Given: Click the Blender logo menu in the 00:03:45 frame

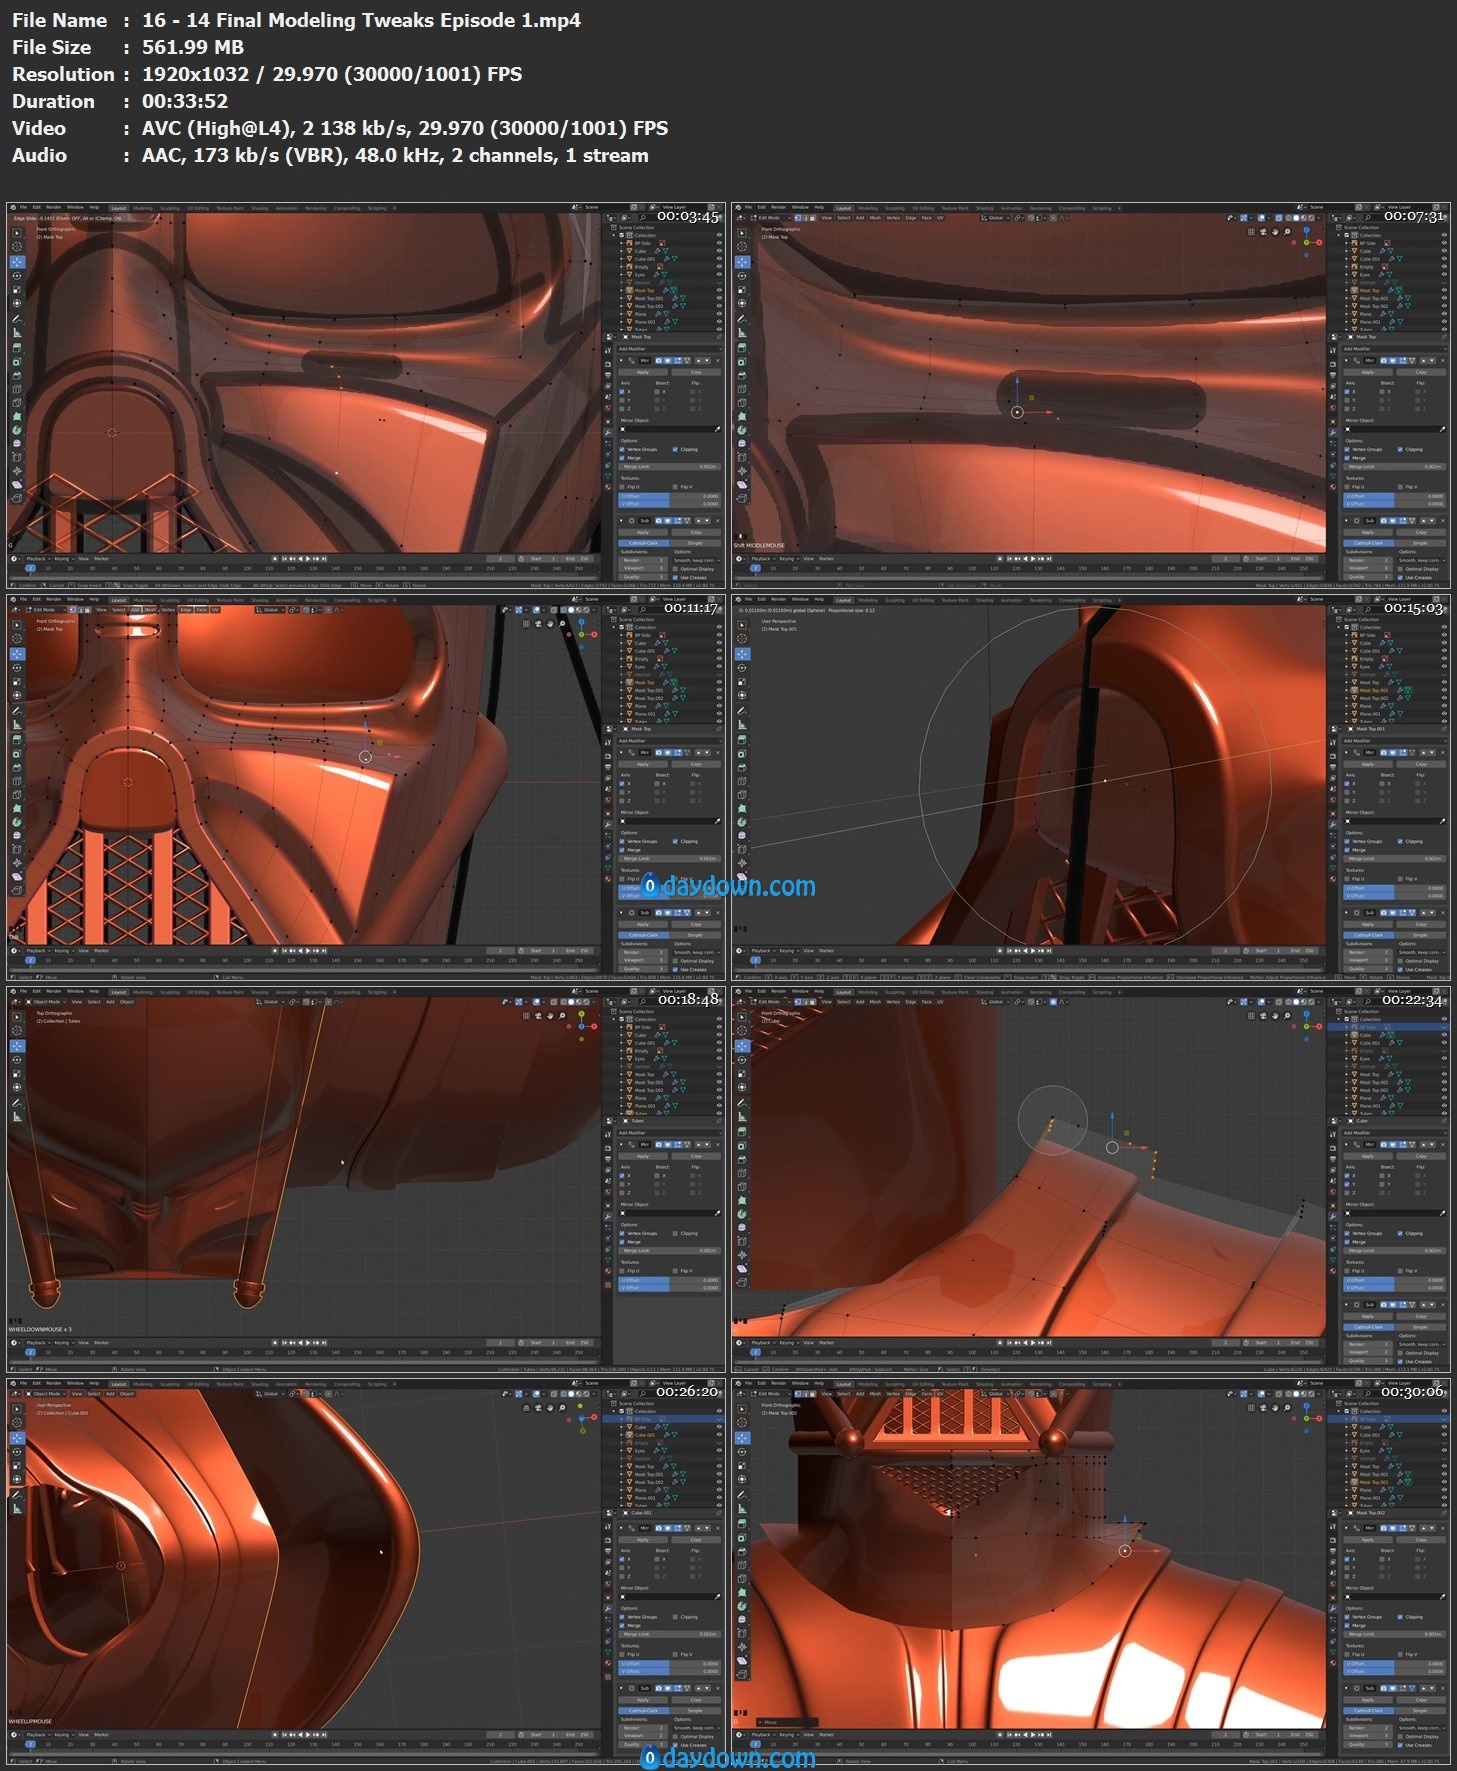Looking at the screenshot, I should pyautogui.click(x=13, y=207).
